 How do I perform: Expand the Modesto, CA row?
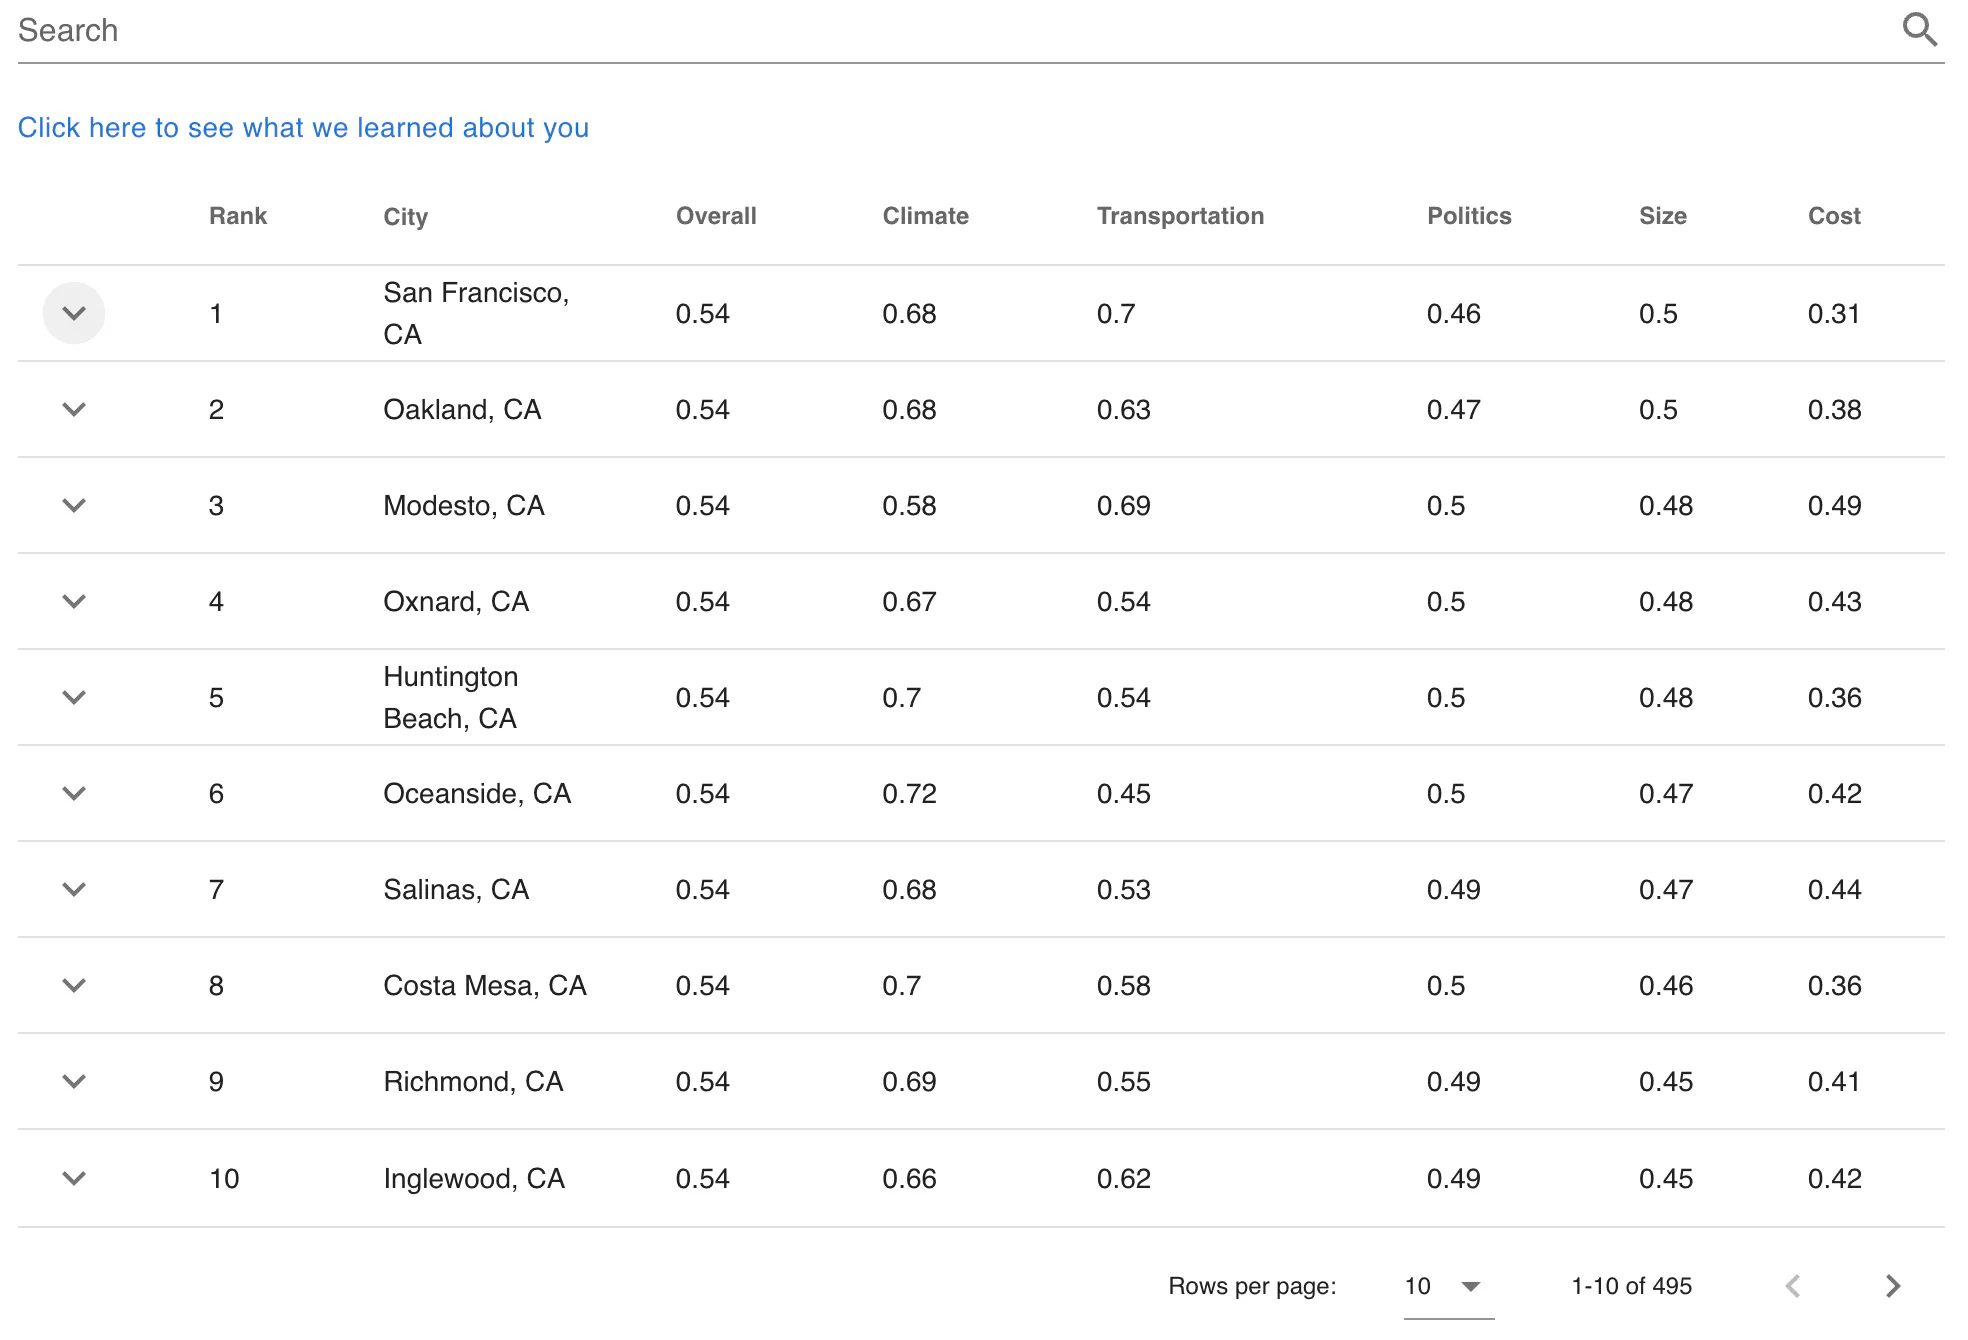(x=74, y=505)
